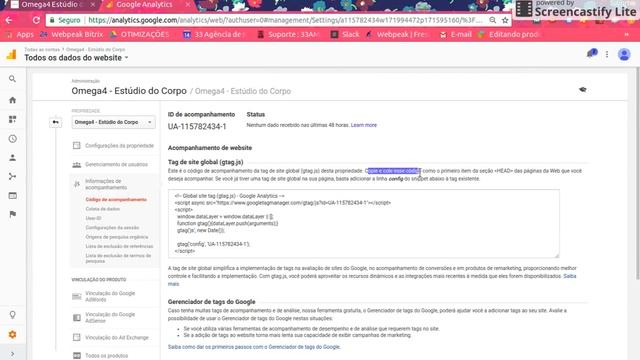Screen dimensions: 640x360
Task: Click inside the gtag.js code text box
Action: (x=363, y=223)
